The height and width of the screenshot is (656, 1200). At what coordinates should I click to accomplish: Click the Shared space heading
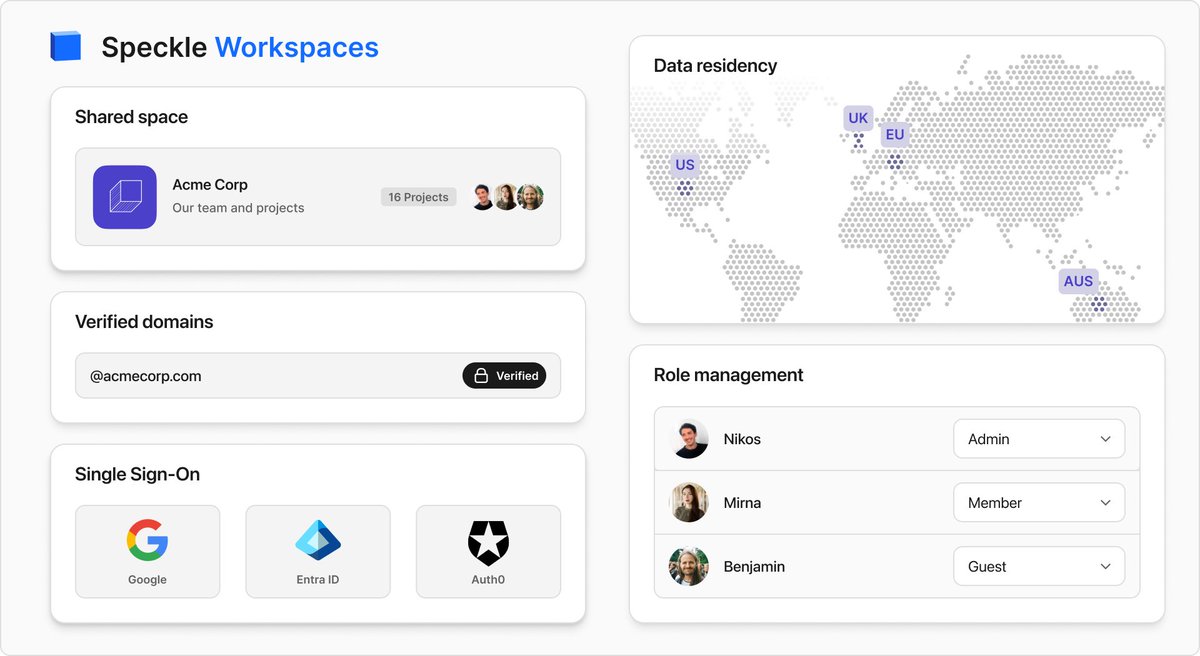tap(131, 117)
